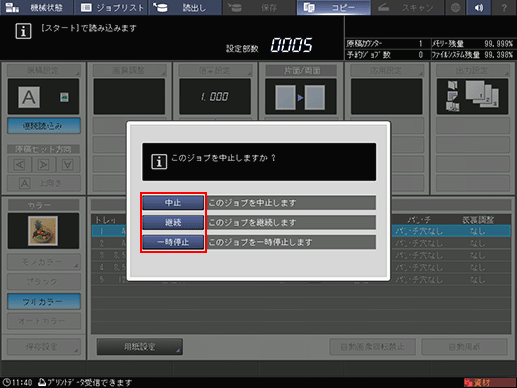Image resolution: width=517 pixels, height=388 pixels.
Task: Click the help question mark icon
Action: point(504,7)
